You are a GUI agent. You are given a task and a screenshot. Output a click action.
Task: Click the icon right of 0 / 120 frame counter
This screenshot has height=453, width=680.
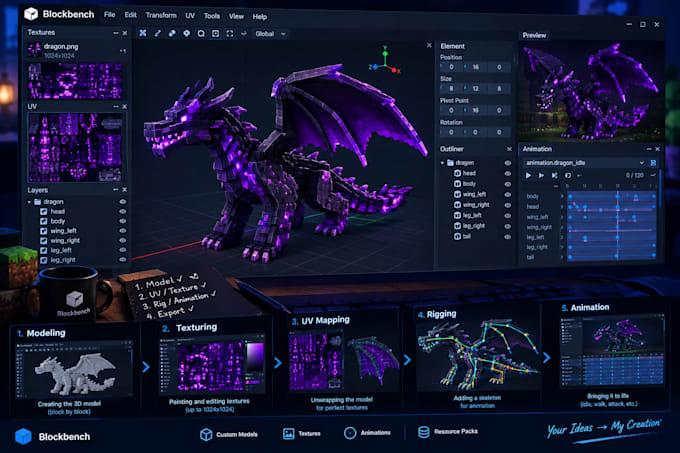pyautogui.click(x=653, y=175)
